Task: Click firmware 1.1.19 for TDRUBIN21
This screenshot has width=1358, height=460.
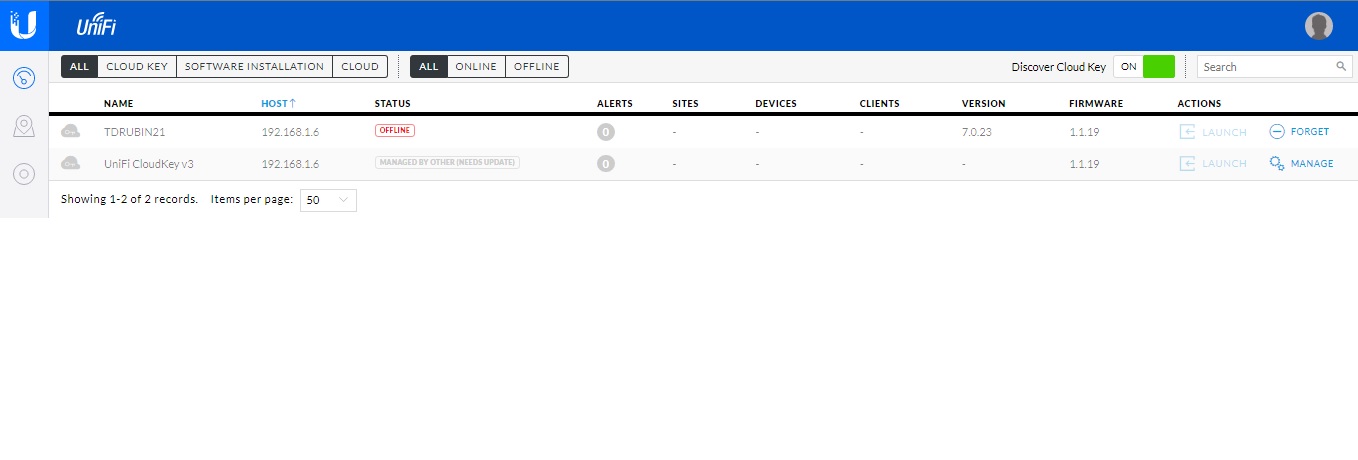Action: pos(1084,132)
